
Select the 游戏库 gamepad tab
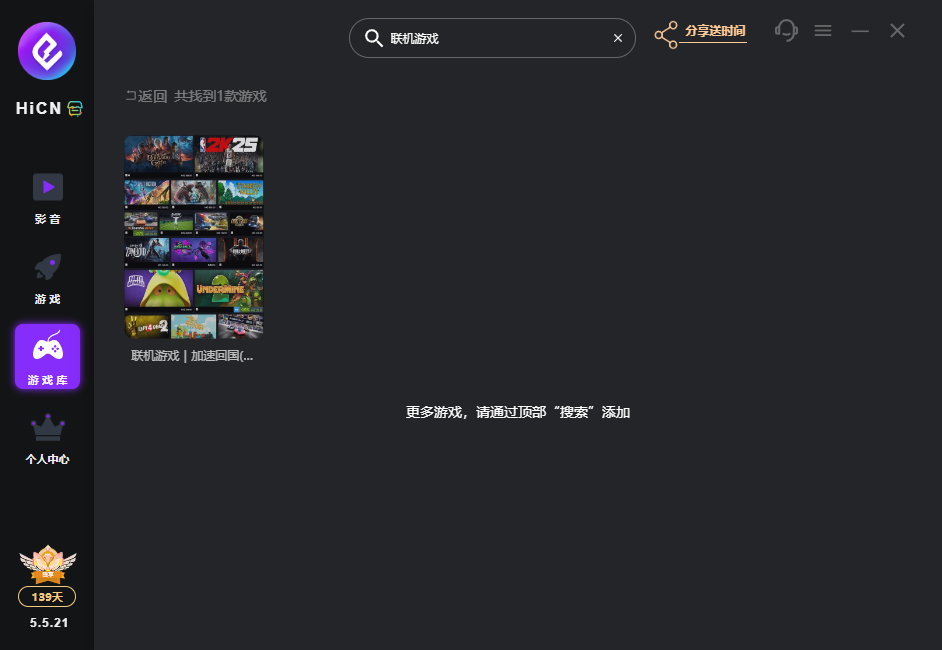point(47,356)
